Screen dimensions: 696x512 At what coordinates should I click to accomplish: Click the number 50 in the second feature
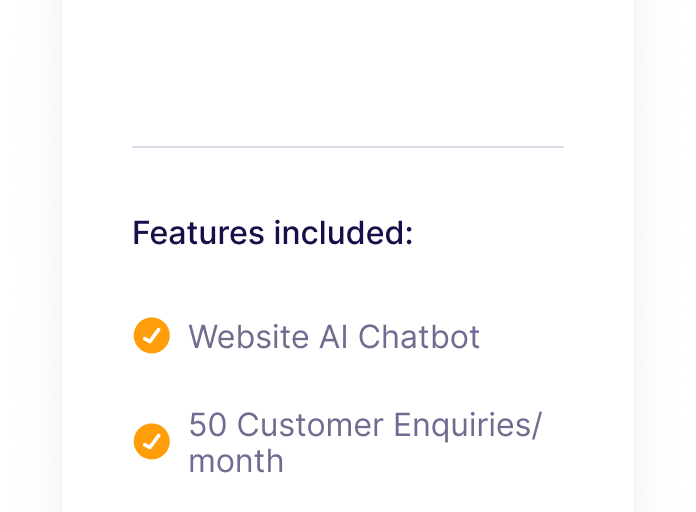tap(208, 425)
